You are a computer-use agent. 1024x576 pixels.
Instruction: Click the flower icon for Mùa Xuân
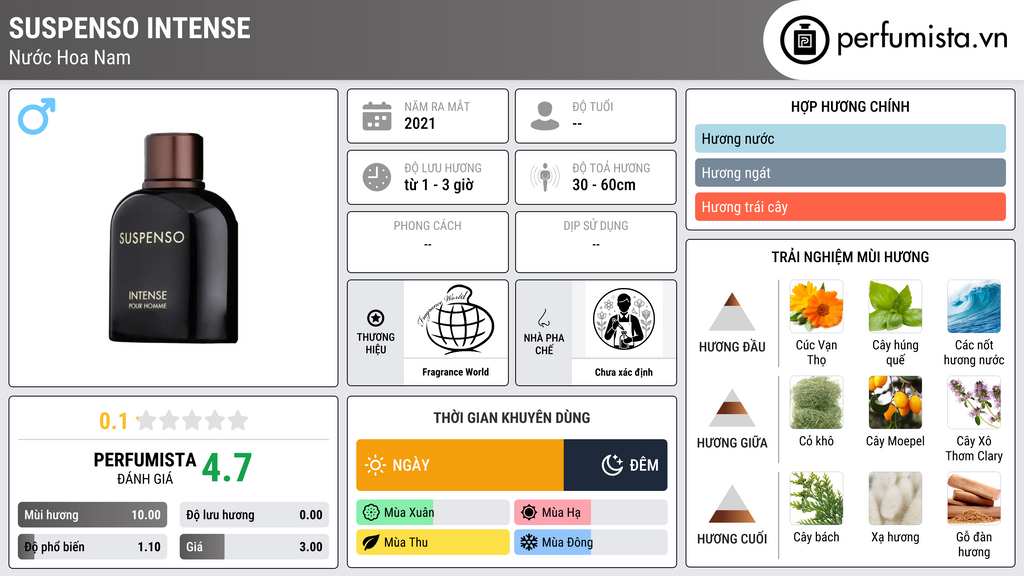371,513
